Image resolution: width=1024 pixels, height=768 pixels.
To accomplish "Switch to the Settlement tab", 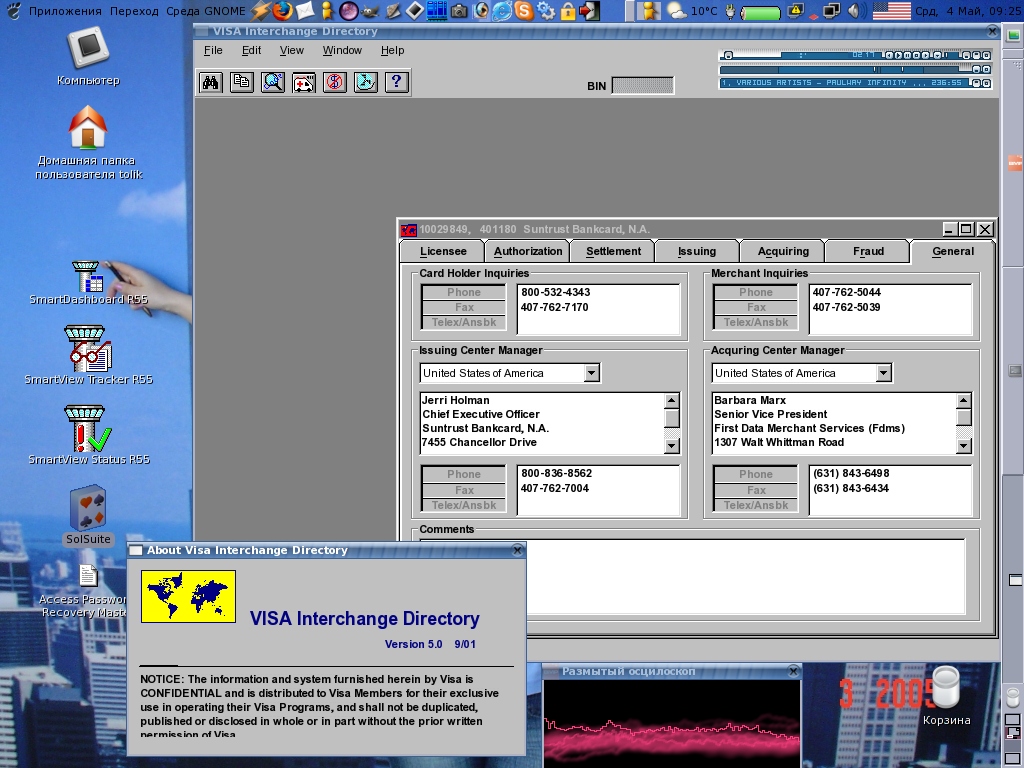I will pyautogui.click(x=613, y=251).
